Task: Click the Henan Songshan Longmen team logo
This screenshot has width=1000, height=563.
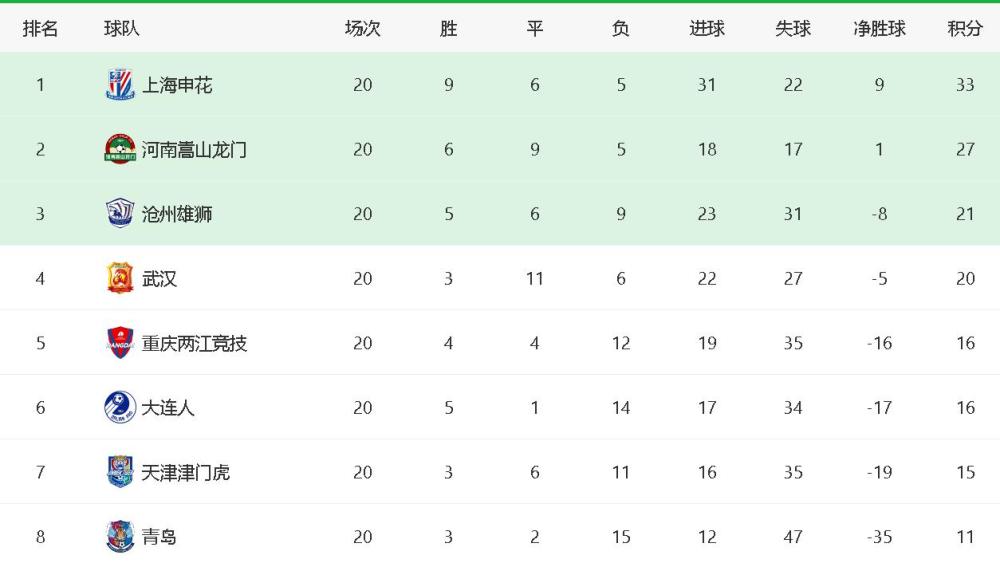Action: (x=120, y=149)
